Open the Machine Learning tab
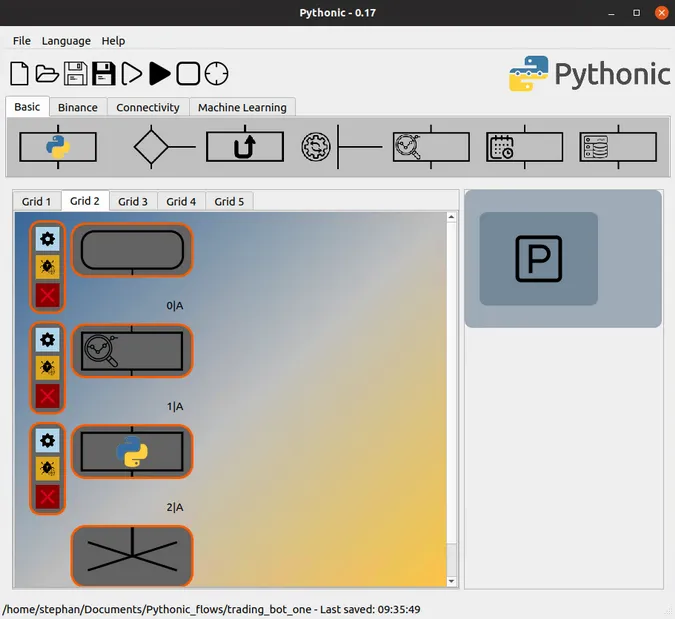The width and height of the screenshot is (675, 619). 242,107
